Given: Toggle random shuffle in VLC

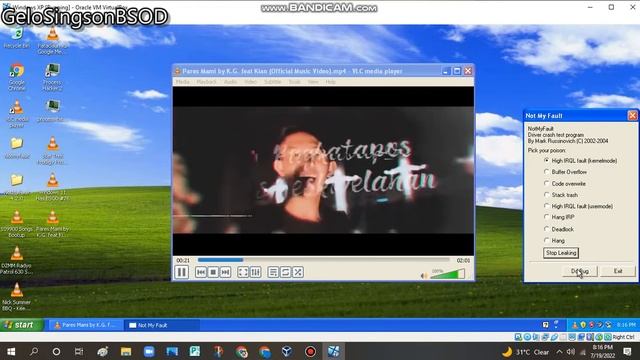Looking at the screenshot, I should pos(298,272).
